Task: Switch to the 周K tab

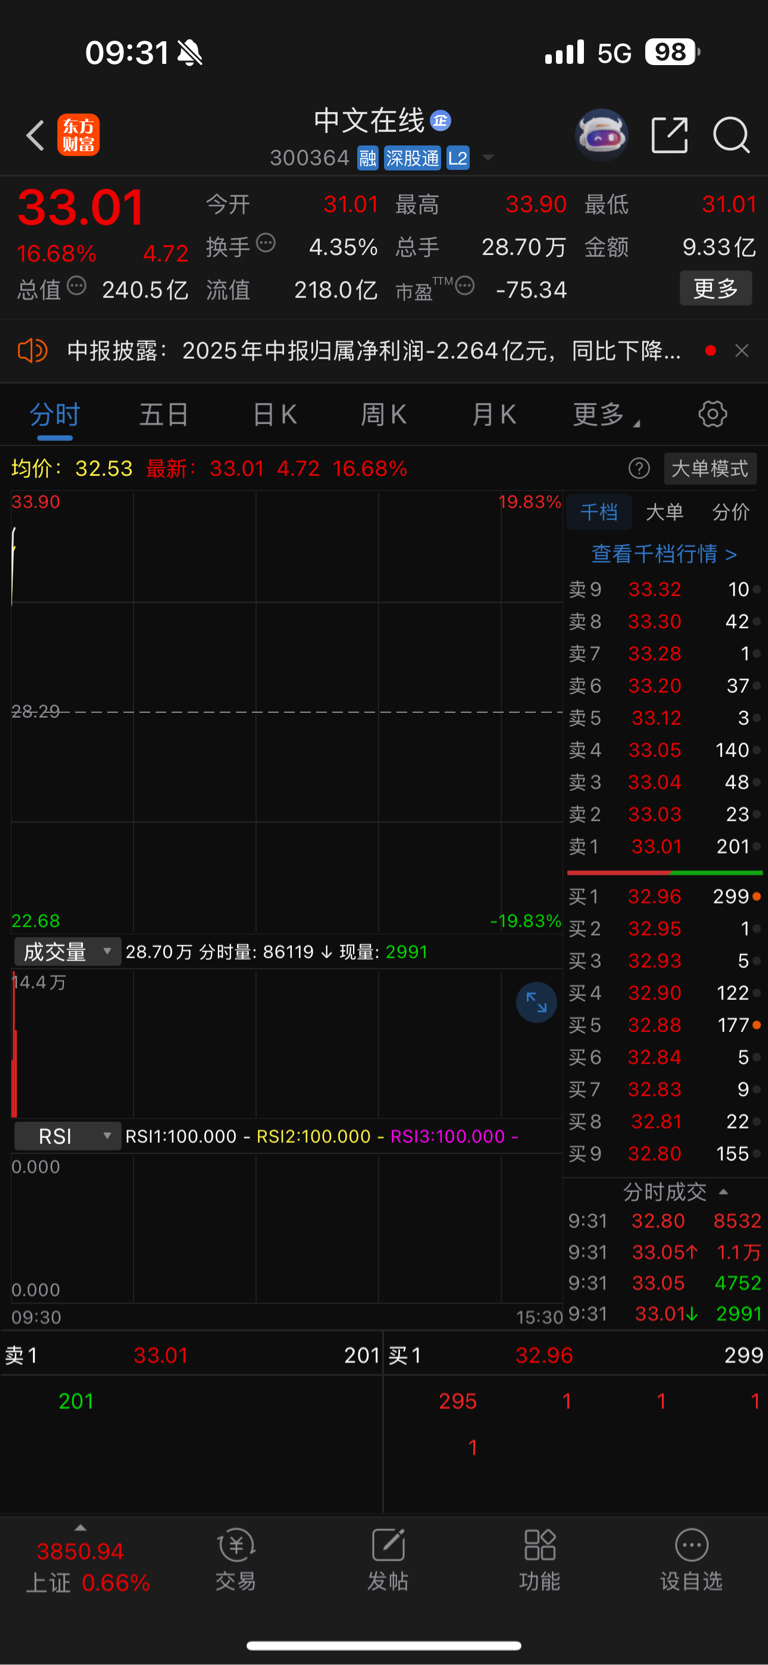Action: point(383,414)
